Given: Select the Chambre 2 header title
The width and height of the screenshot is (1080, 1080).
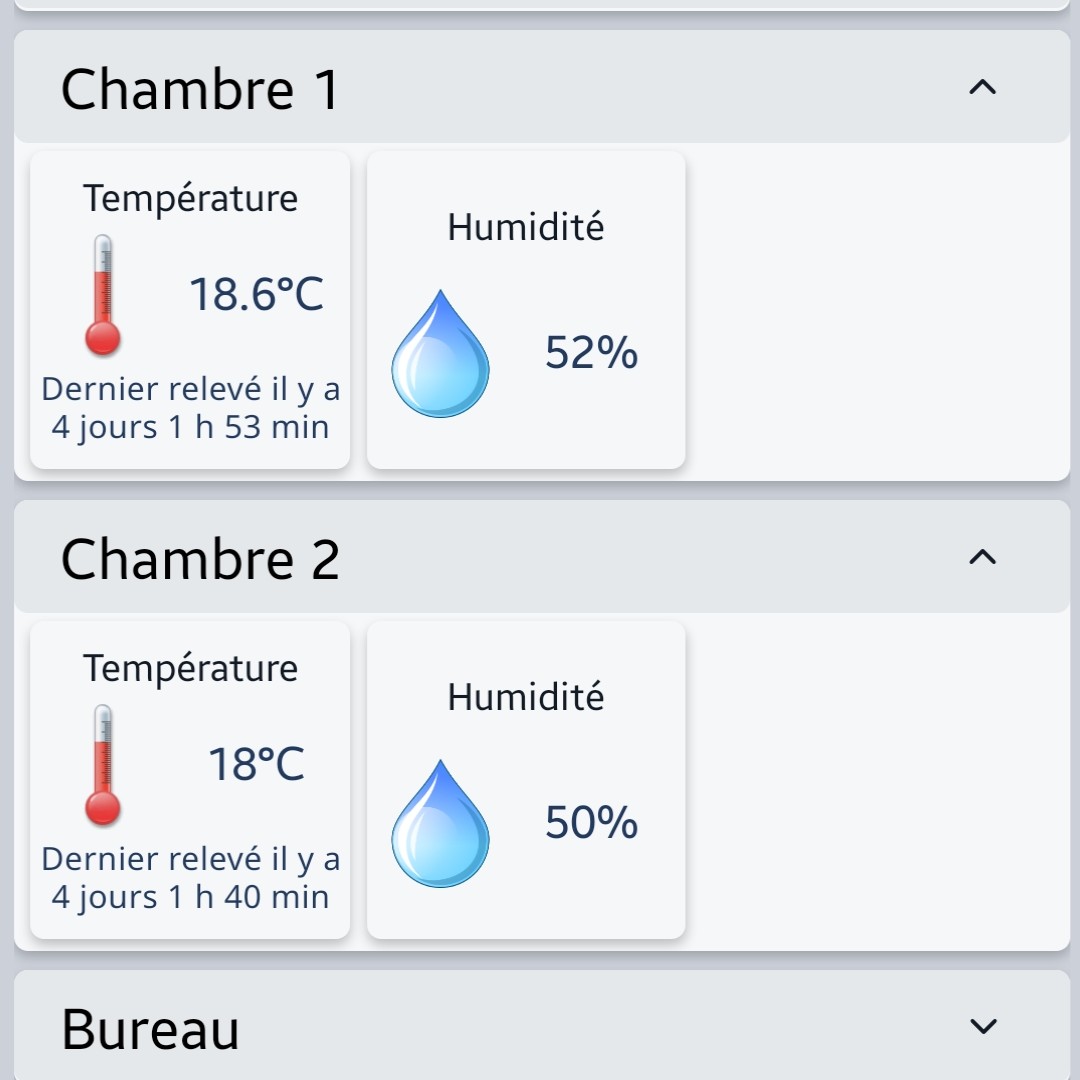Looking at the screenshot, I should pos(200,559).
